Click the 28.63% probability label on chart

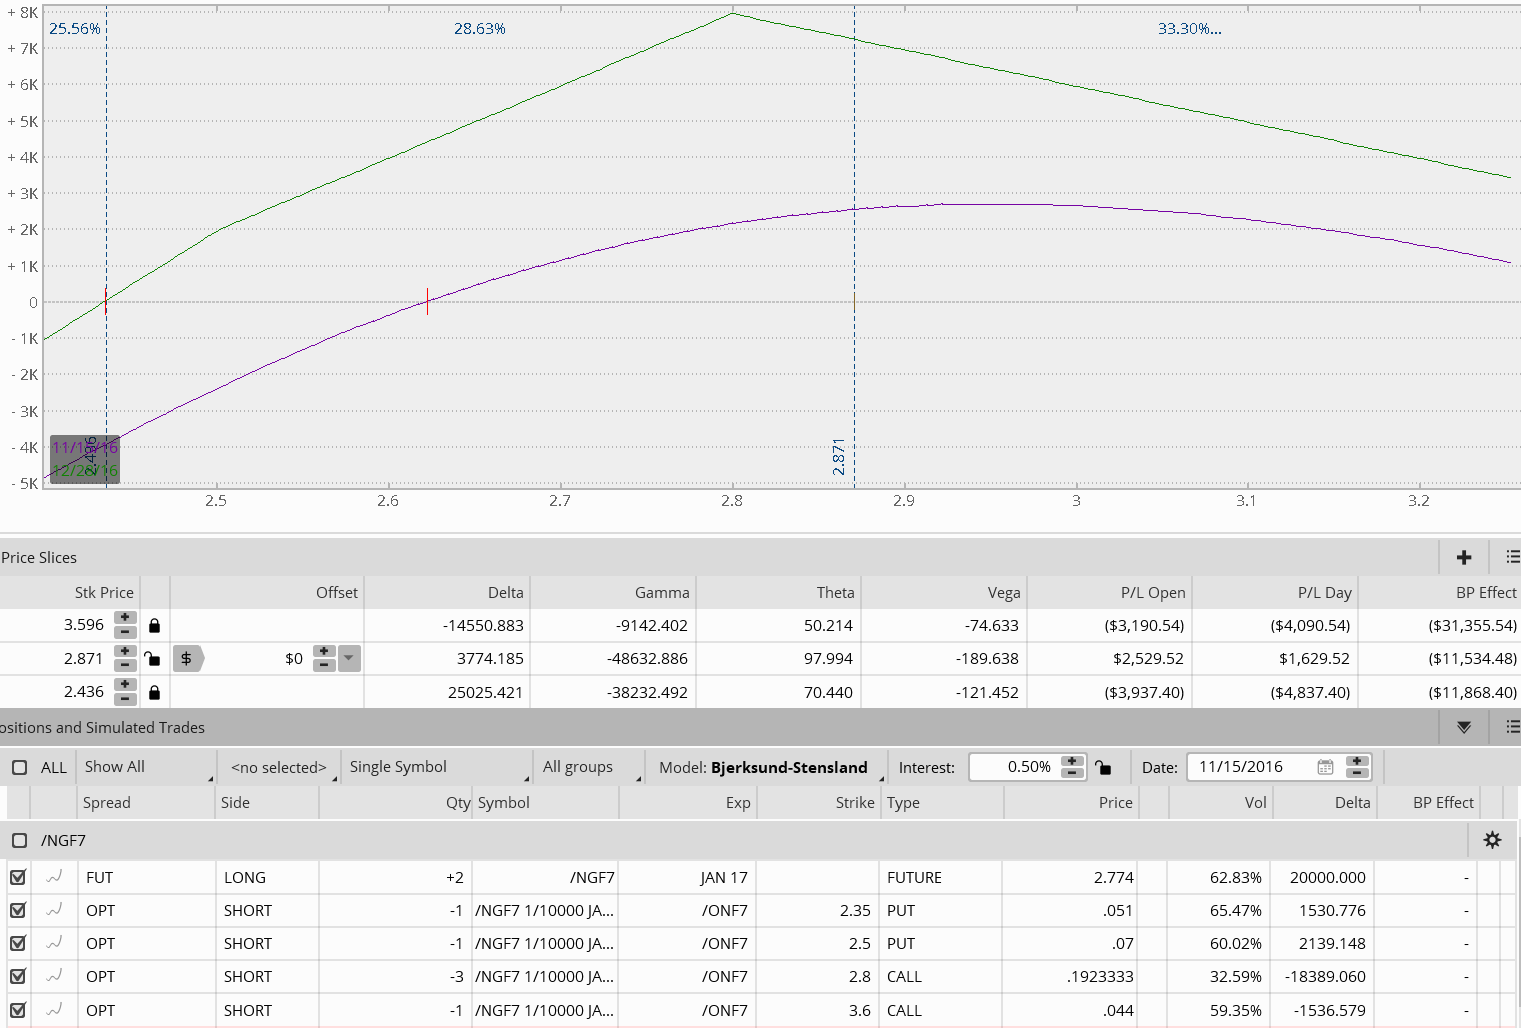click(x=480, y=29)
